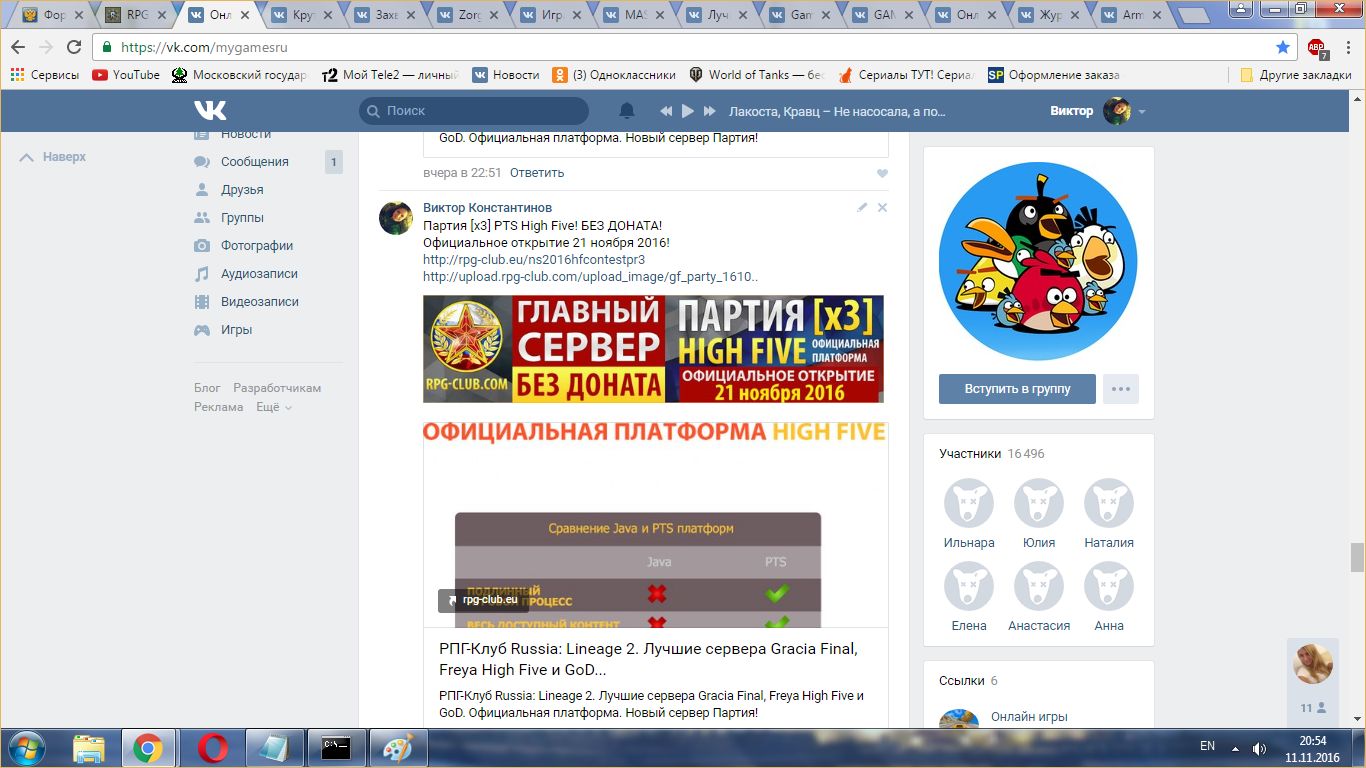
Task: Open Opera from the taskbar
Action: pyautogui.click(x=212, y=748)
